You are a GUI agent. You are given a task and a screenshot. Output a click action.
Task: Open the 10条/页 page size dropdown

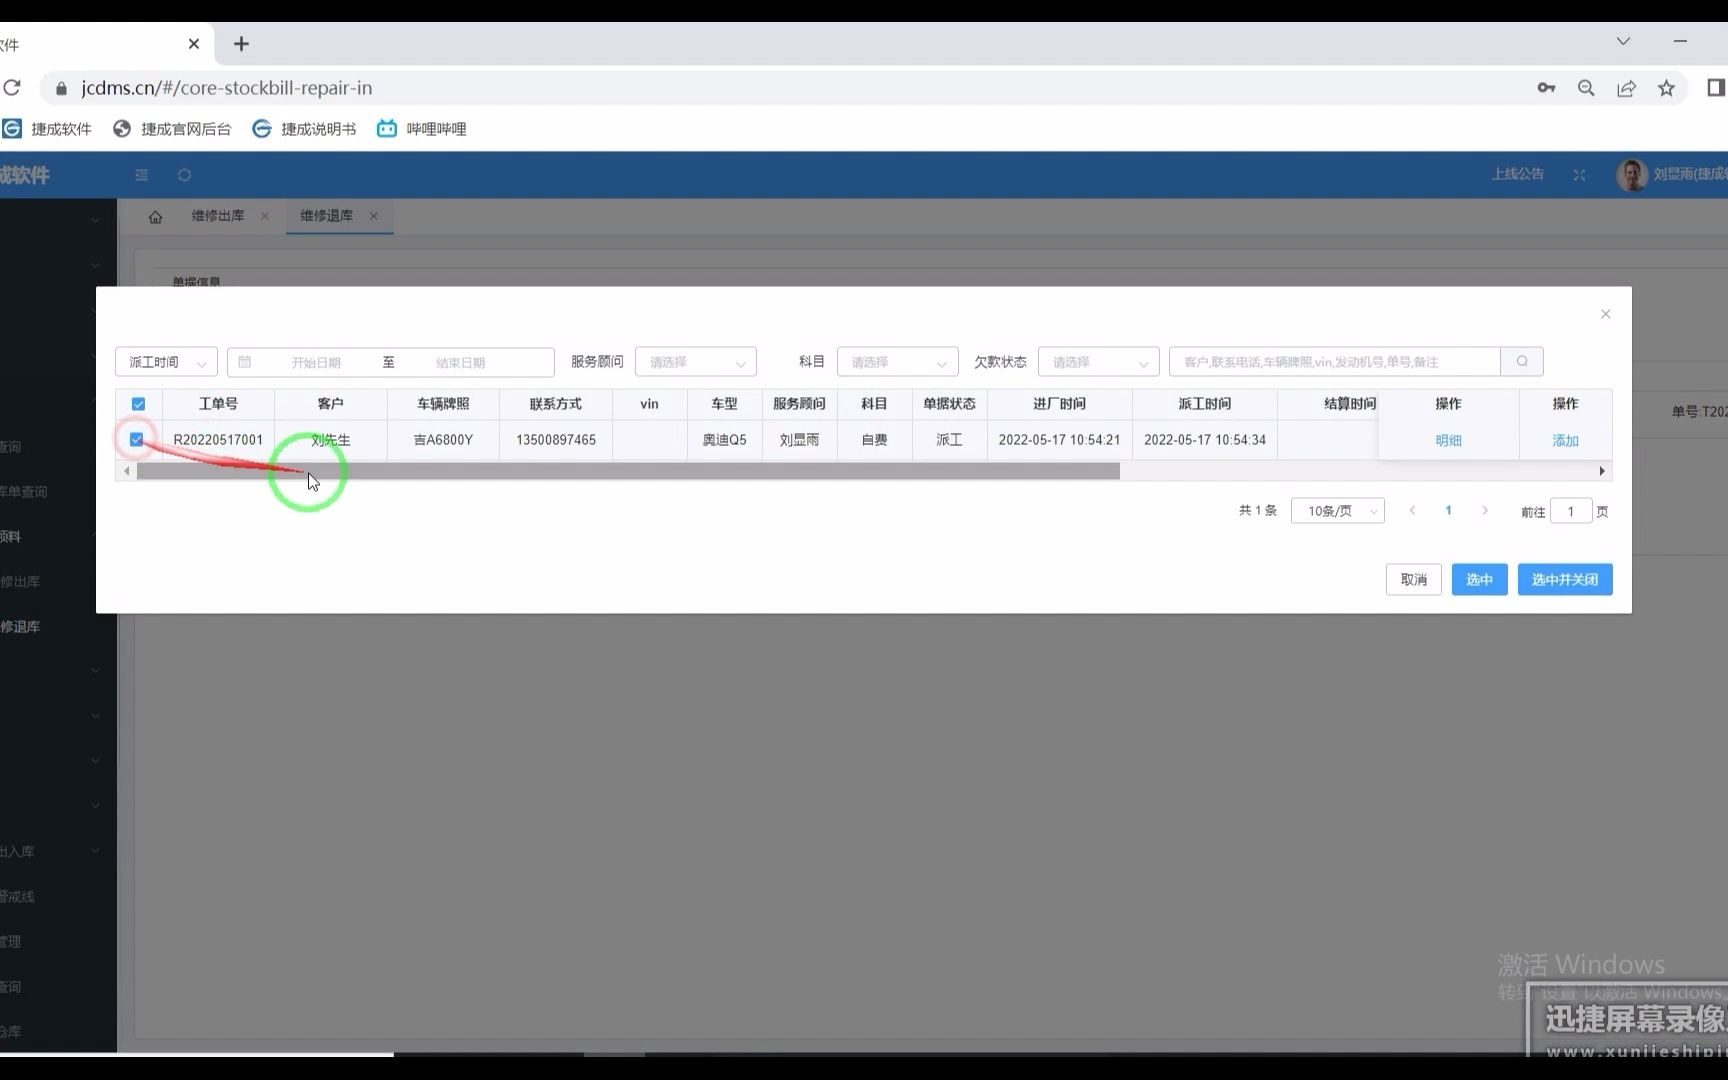[x=1338, y=511]
